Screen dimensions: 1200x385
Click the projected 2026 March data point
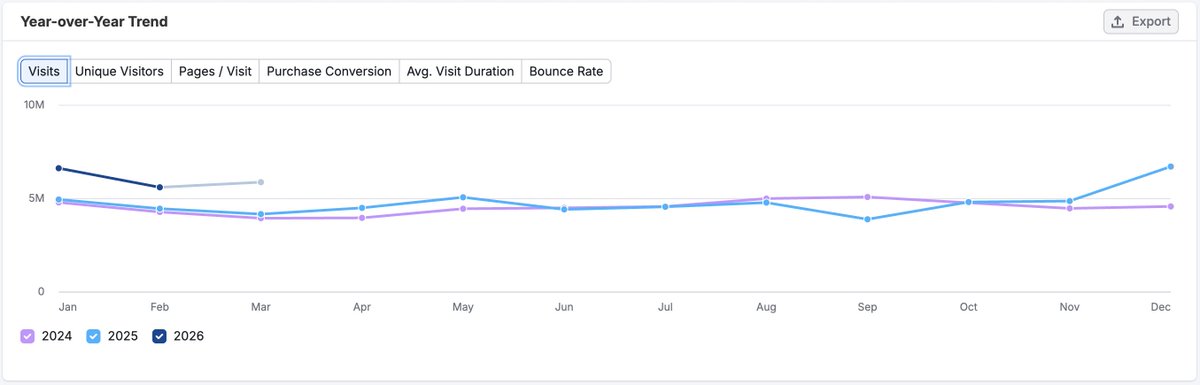[261, 182]
